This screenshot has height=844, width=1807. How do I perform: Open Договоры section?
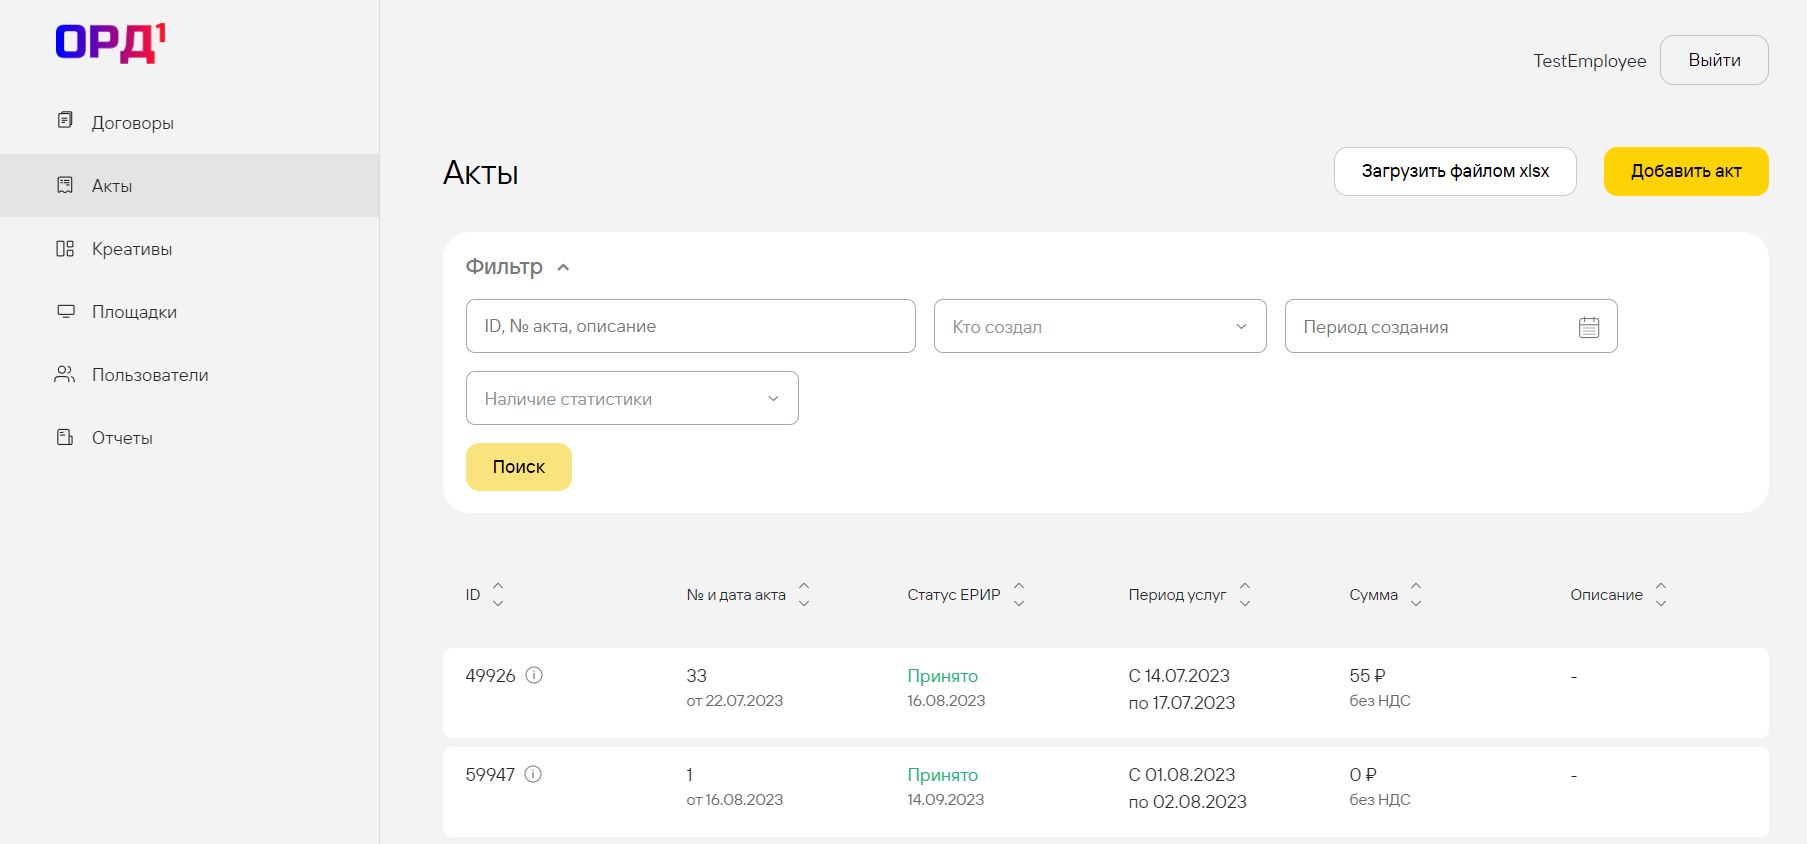[190, 122]
